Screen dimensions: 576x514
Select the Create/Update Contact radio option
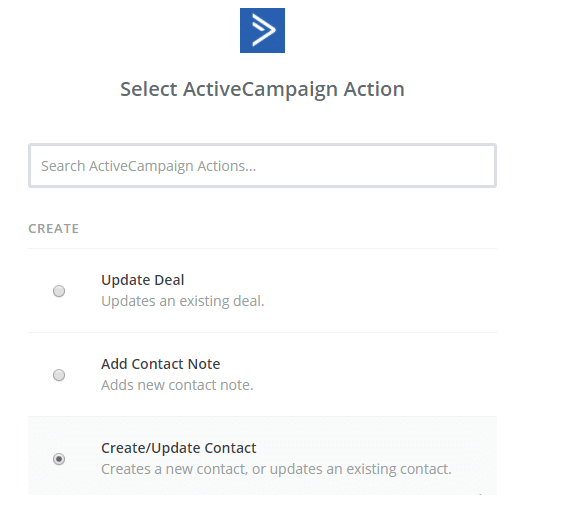59,459
